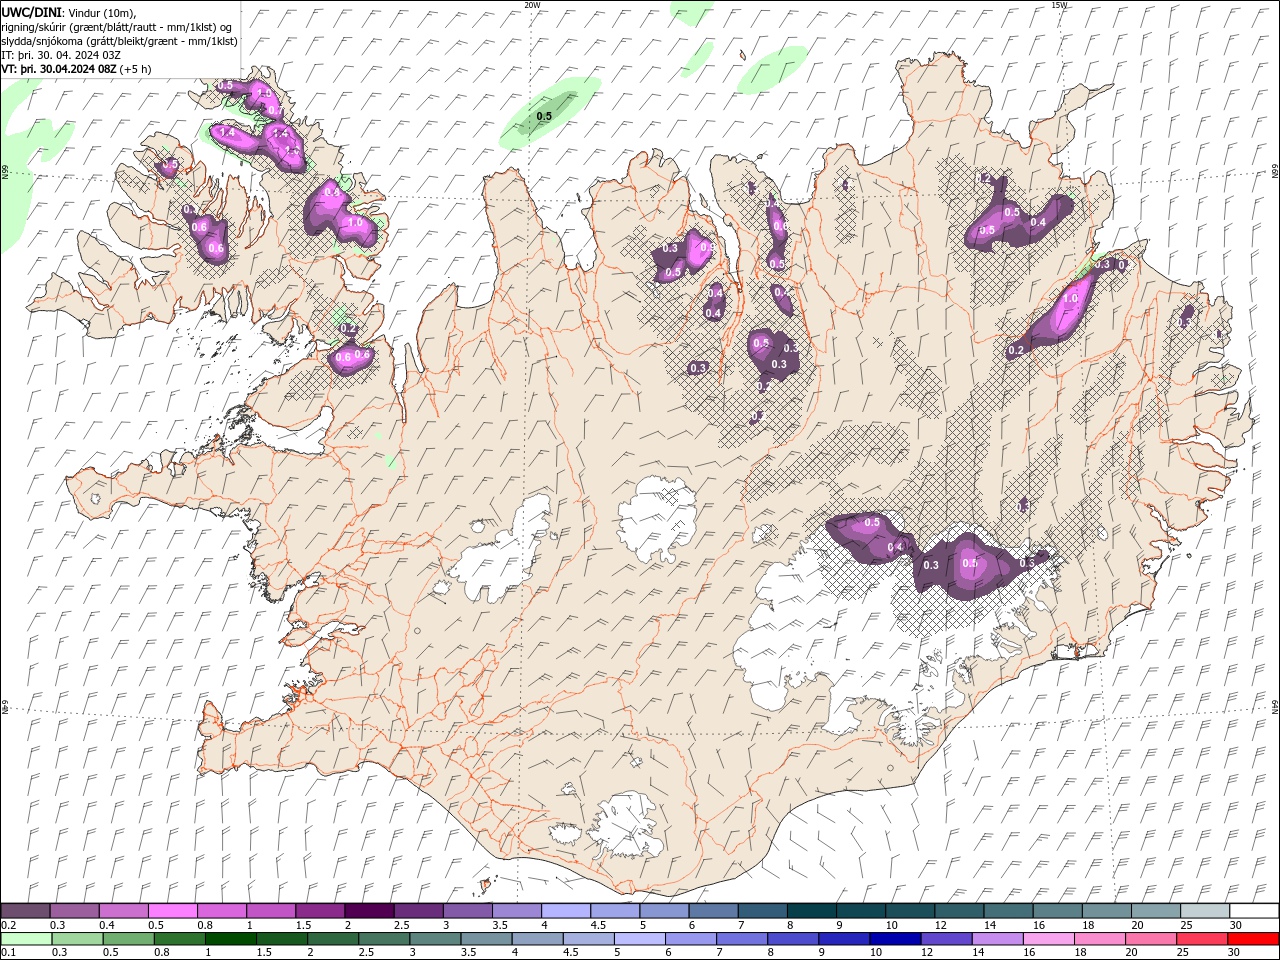The image size is (1280, 960).
Task: Pick the darkest green 1 rain legend swatch
Action: click(230, 939)
